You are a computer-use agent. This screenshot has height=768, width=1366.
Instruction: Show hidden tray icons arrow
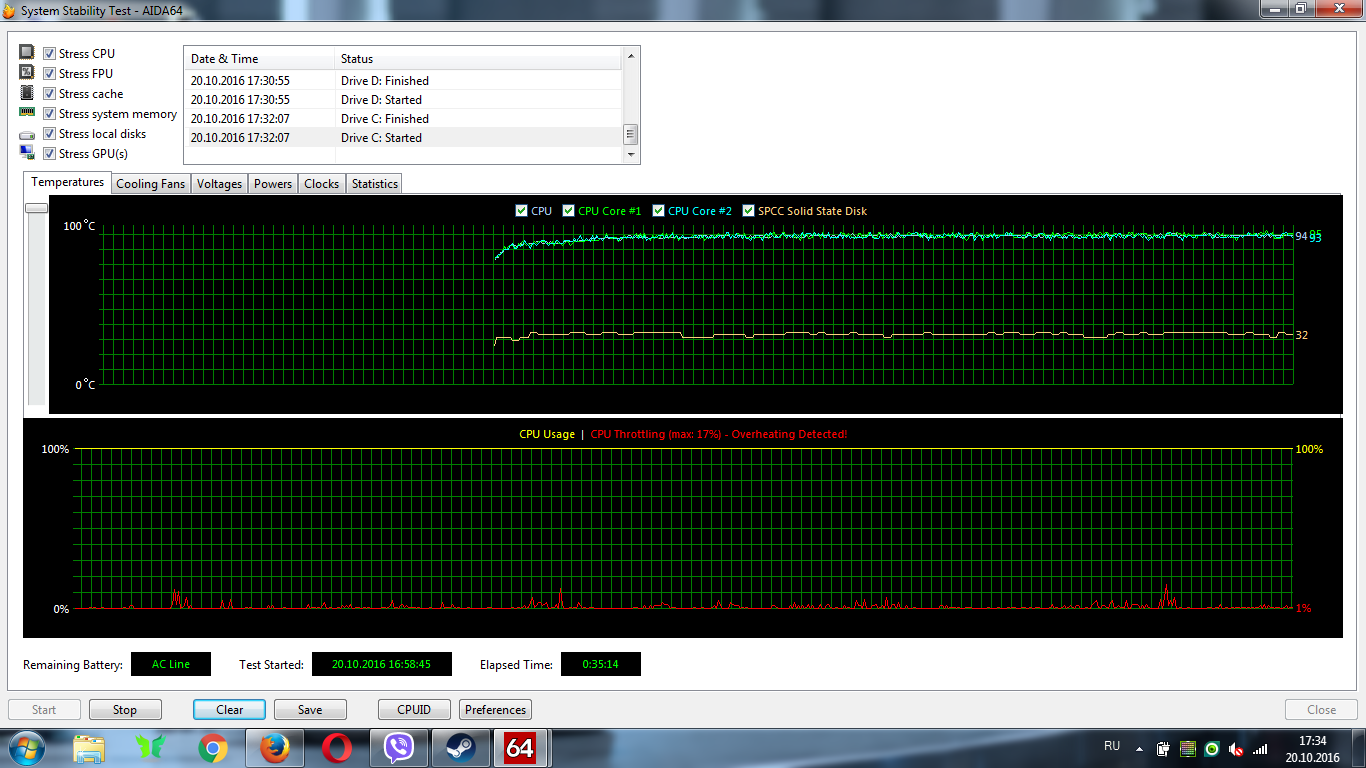(1139, 748)
